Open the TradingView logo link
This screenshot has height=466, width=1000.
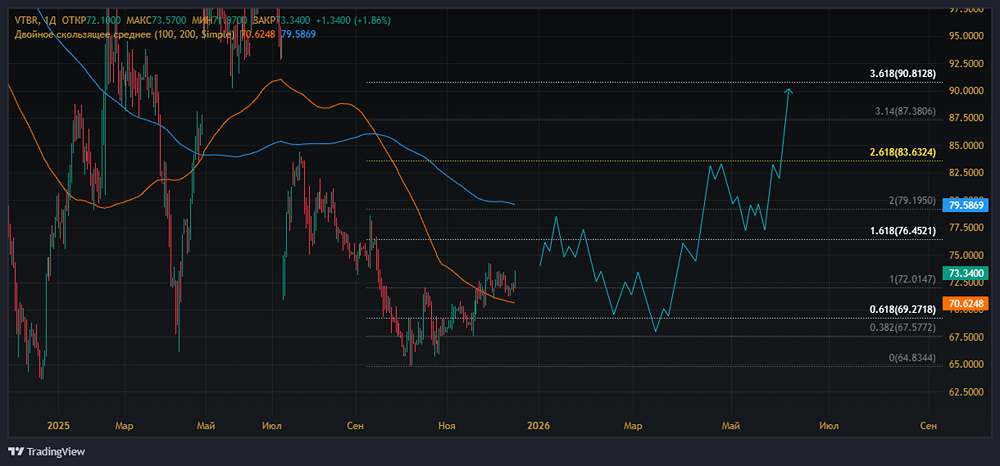(x=46, y=452)
